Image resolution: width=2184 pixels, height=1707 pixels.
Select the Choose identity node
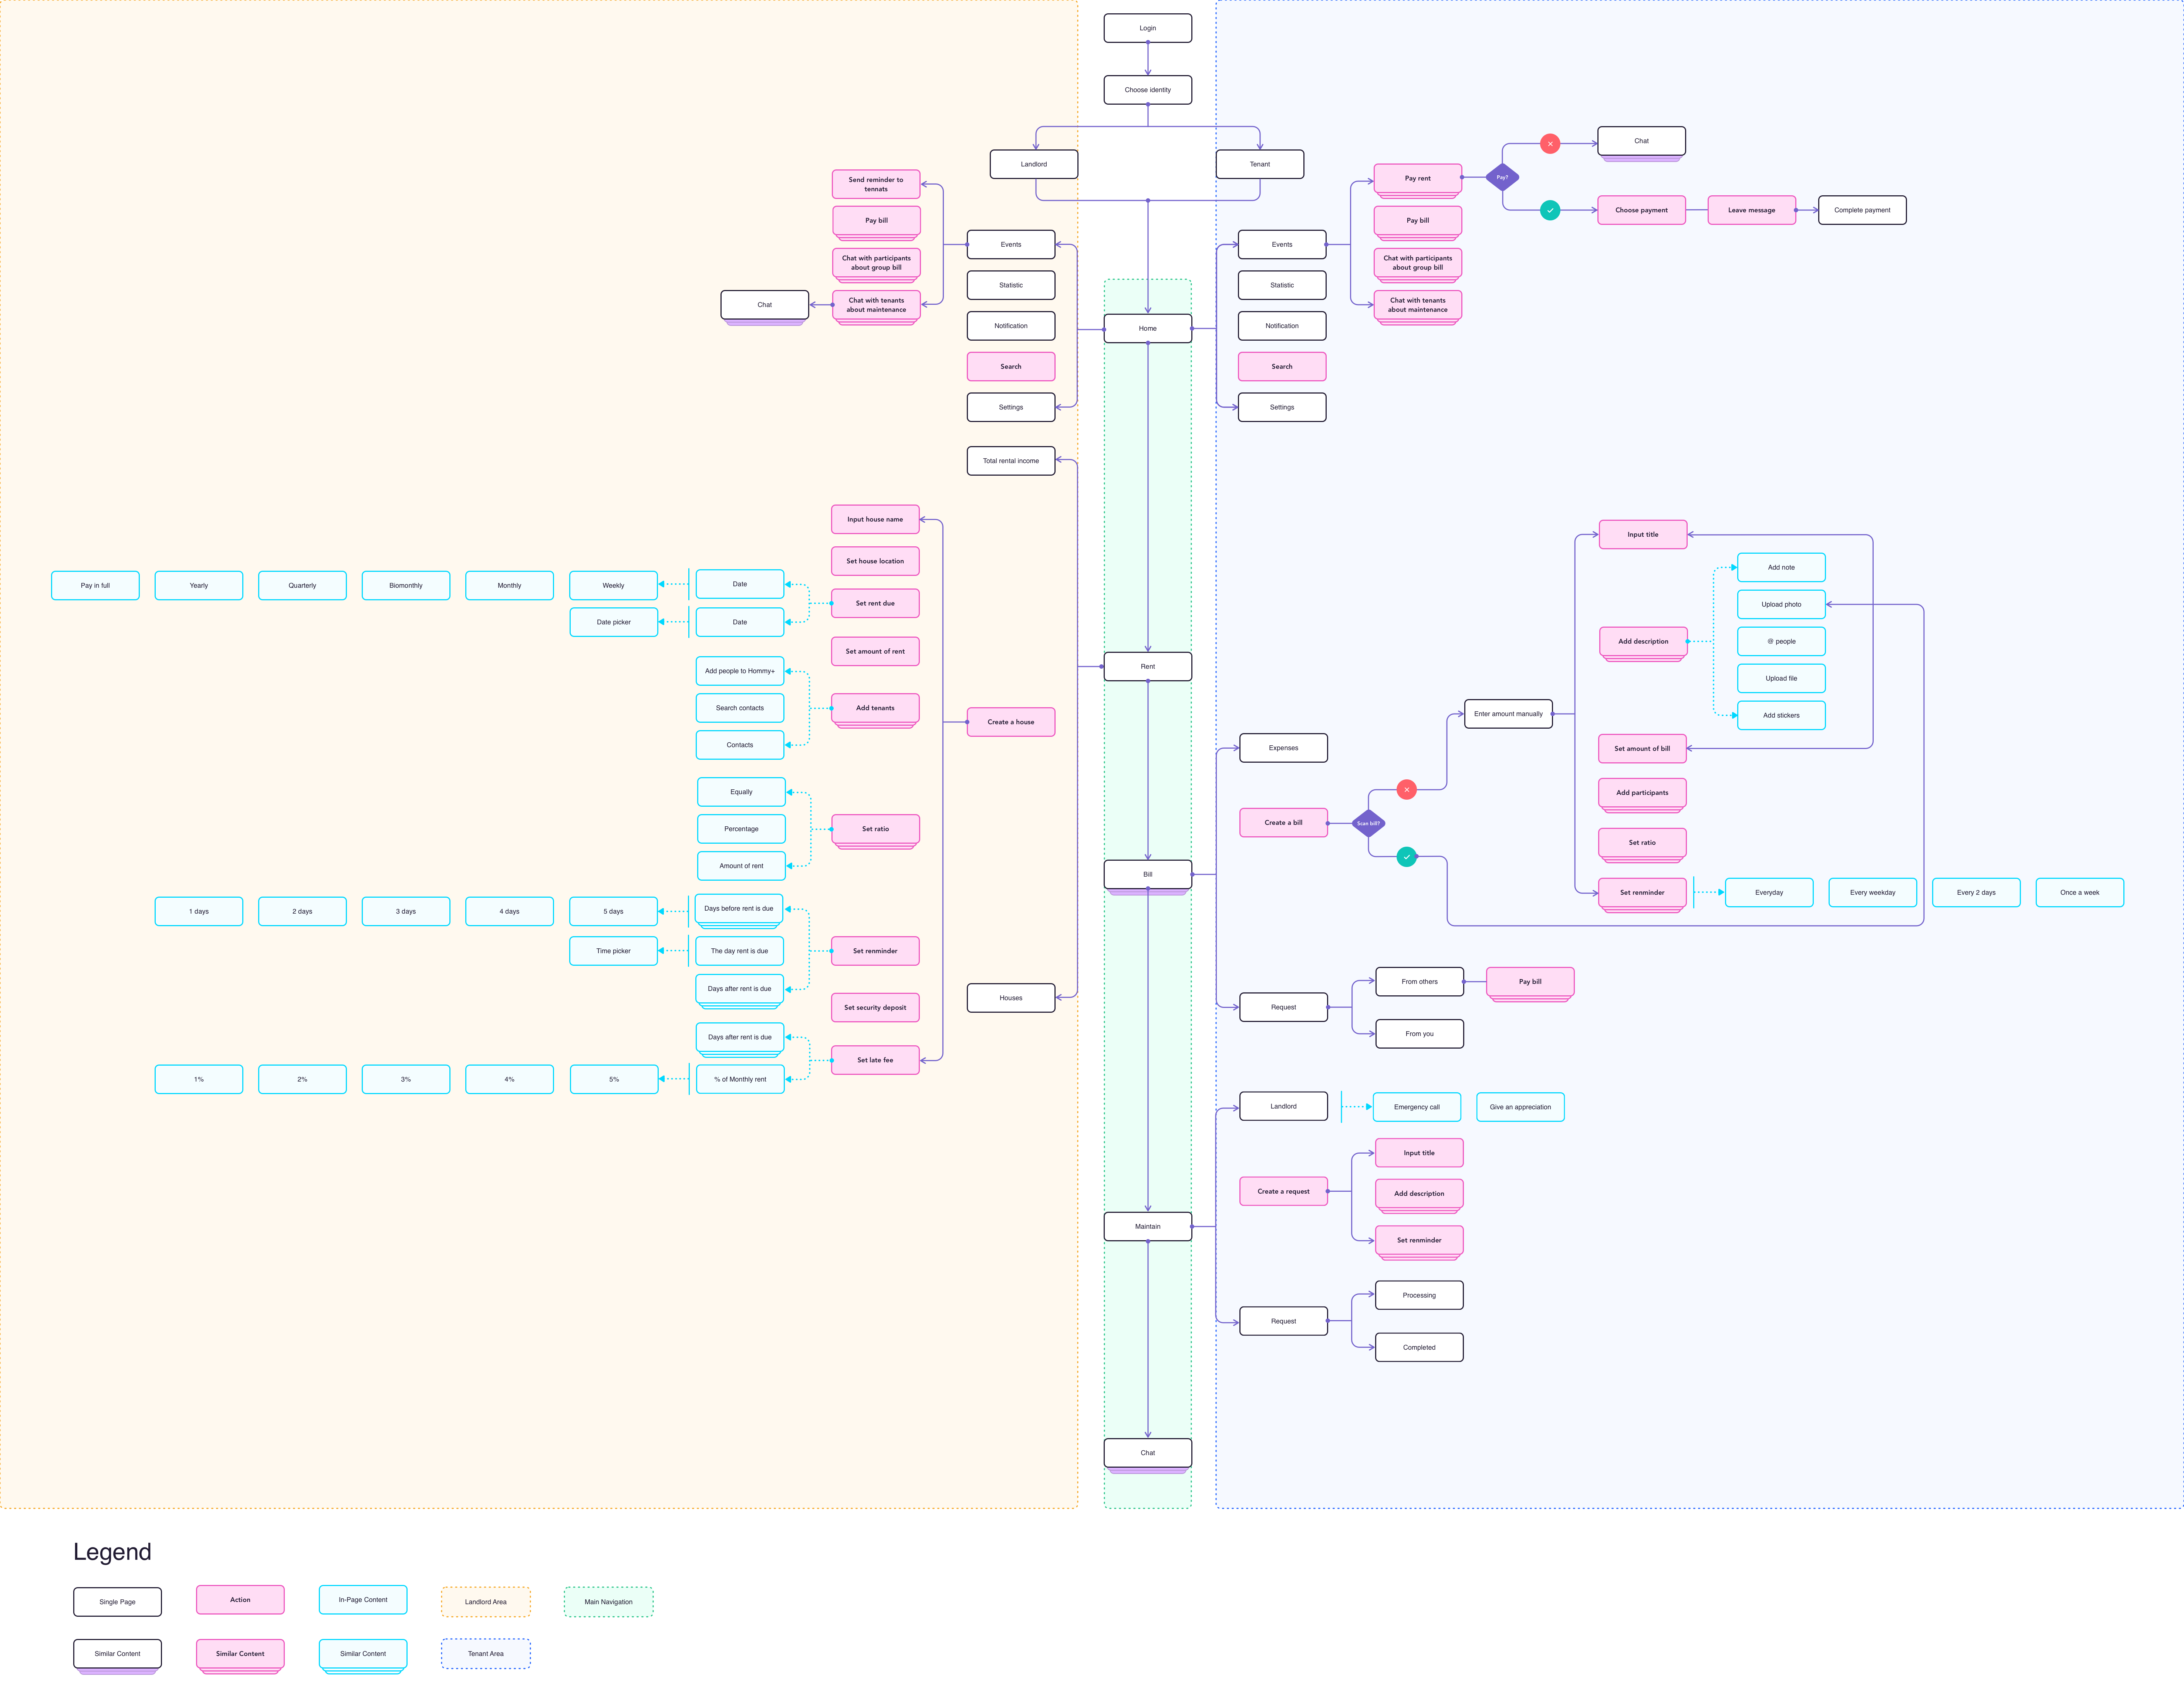coord(1148,90)
